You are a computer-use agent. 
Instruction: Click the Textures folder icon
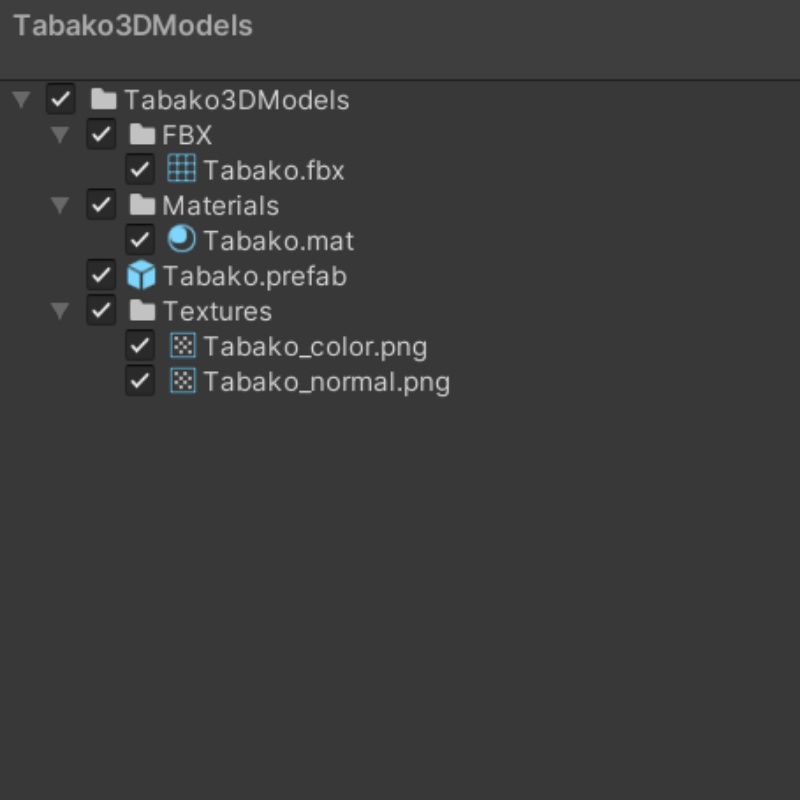tap(143, 311)
